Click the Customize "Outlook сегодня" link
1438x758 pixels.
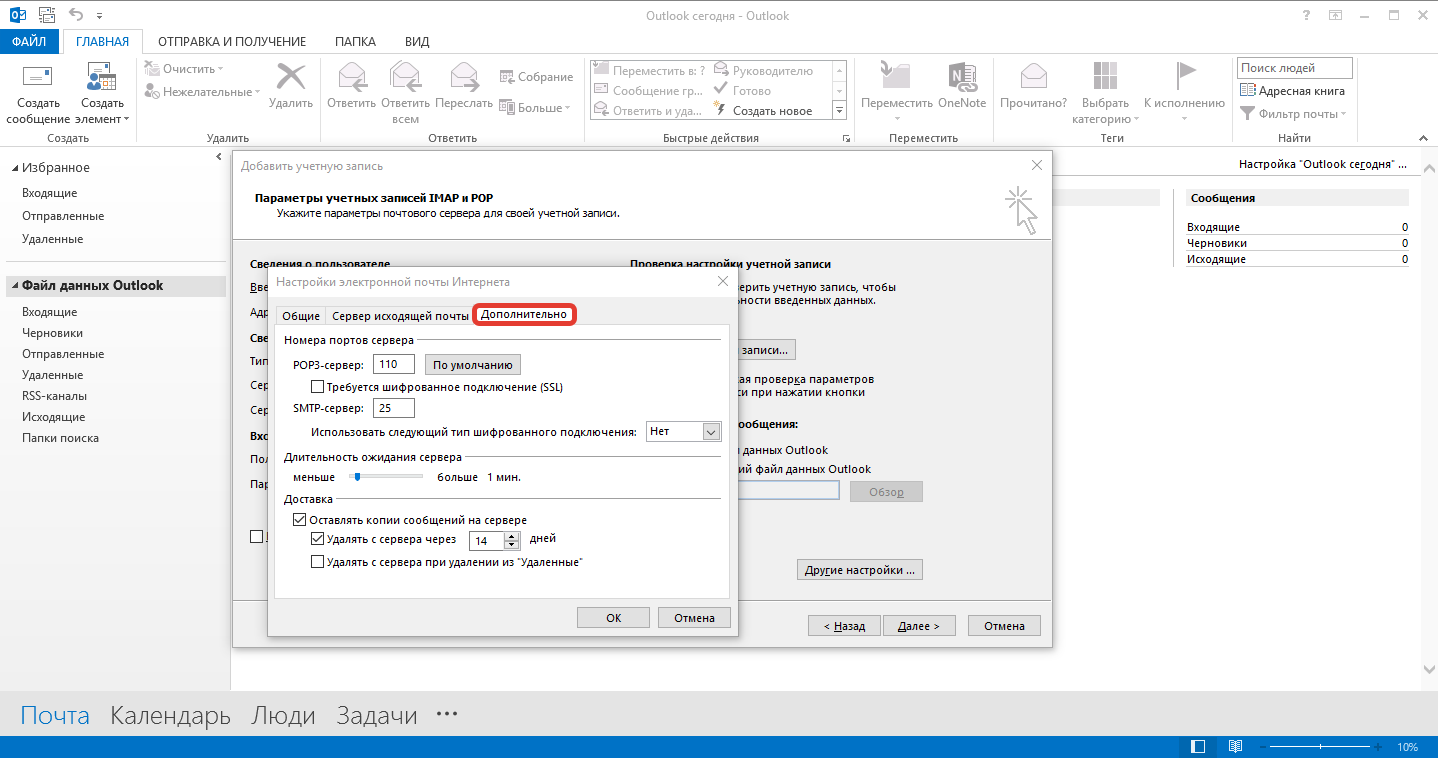tap(1322, 163)
